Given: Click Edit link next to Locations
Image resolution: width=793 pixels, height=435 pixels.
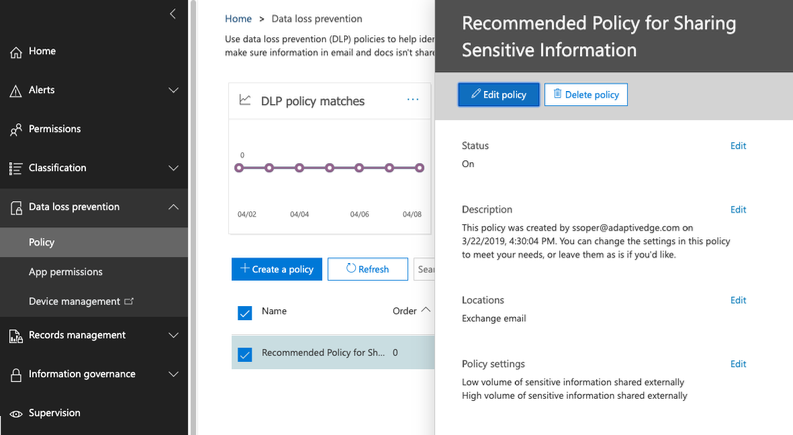Looking at the screenshot, I should point(738,300).
